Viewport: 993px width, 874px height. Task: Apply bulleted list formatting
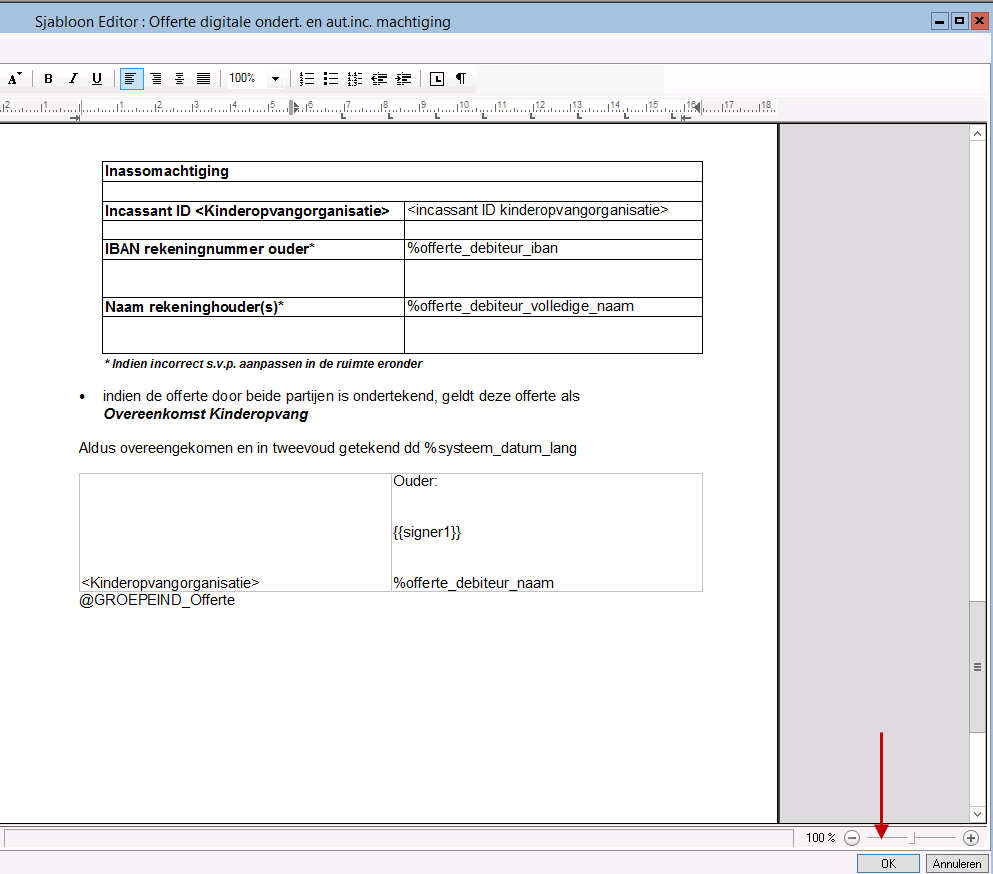point(331,79)
